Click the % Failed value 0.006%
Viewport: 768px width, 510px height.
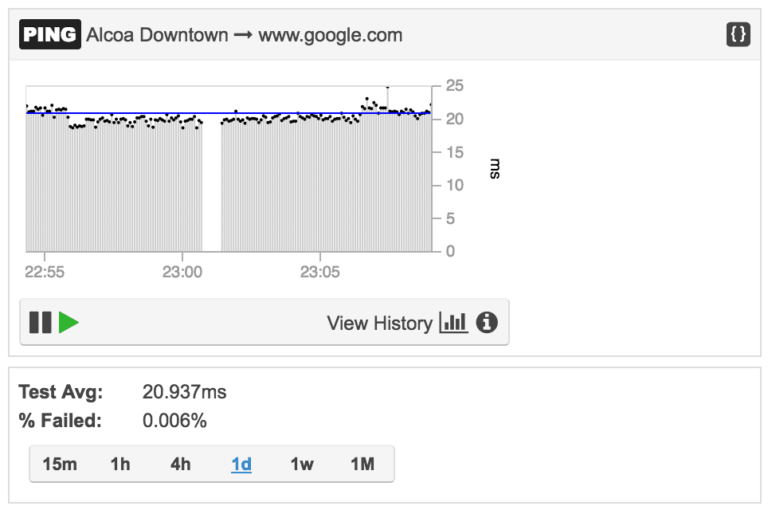175,421
